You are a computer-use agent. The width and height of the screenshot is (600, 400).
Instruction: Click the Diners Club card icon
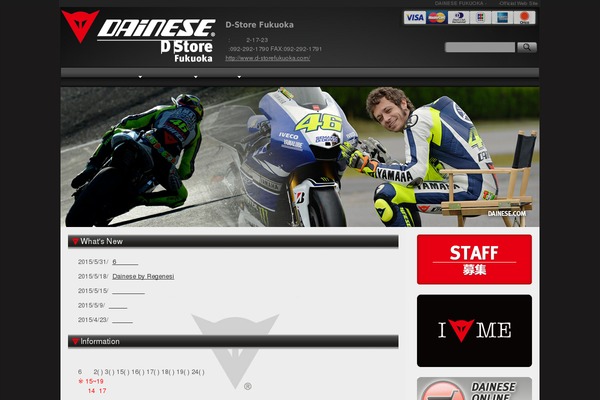458,18
